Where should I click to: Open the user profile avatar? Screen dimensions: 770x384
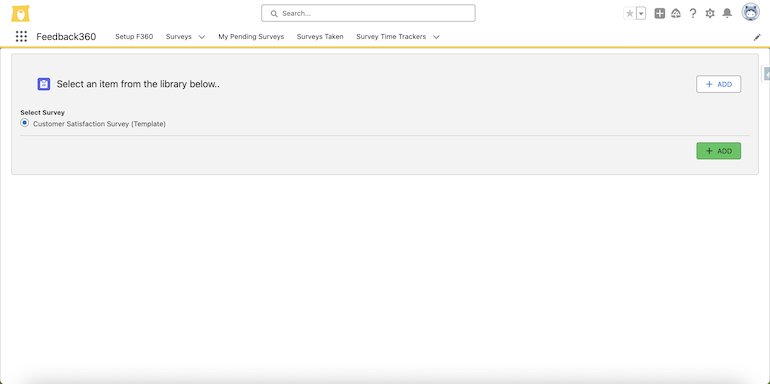tap(750, 13)
